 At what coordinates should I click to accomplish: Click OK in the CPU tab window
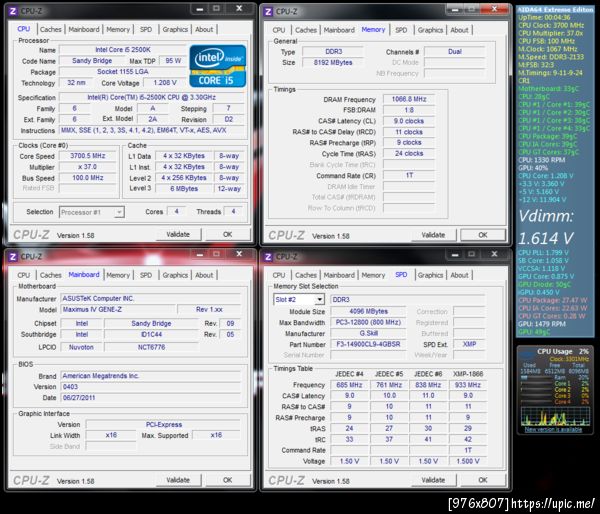(x=228, y=234)
